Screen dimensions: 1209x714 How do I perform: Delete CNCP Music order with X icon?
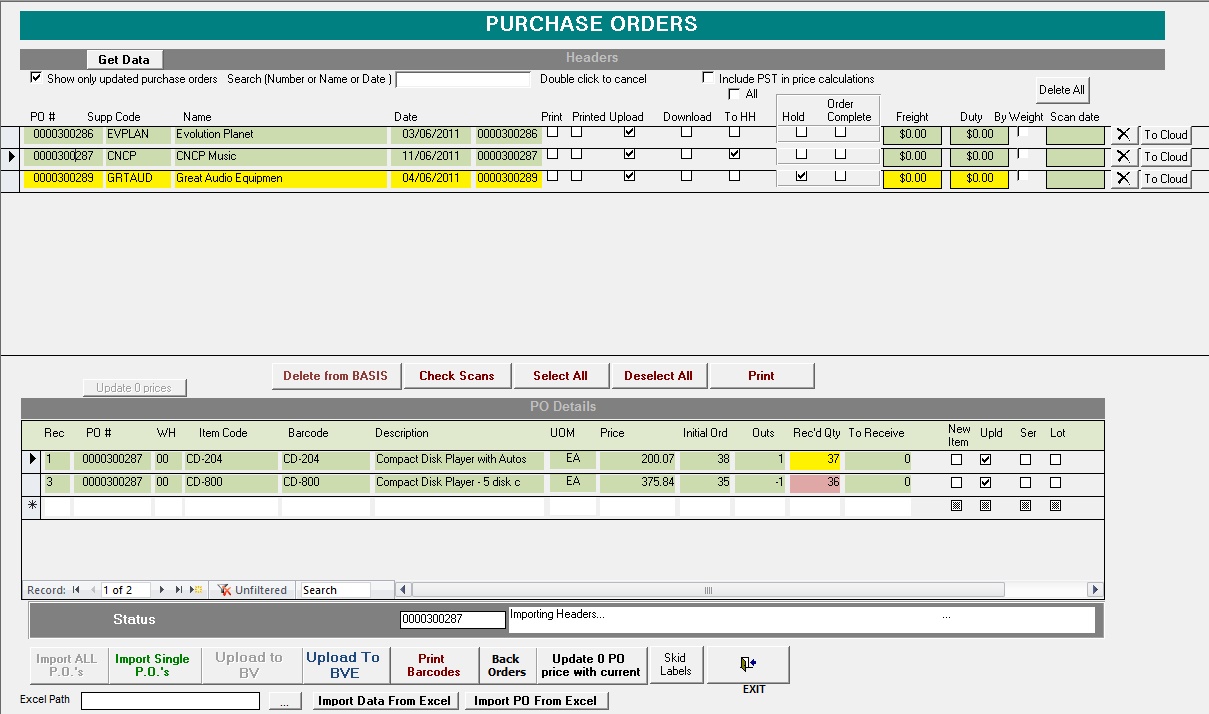pyautogui.click(x=1123, y=156)
